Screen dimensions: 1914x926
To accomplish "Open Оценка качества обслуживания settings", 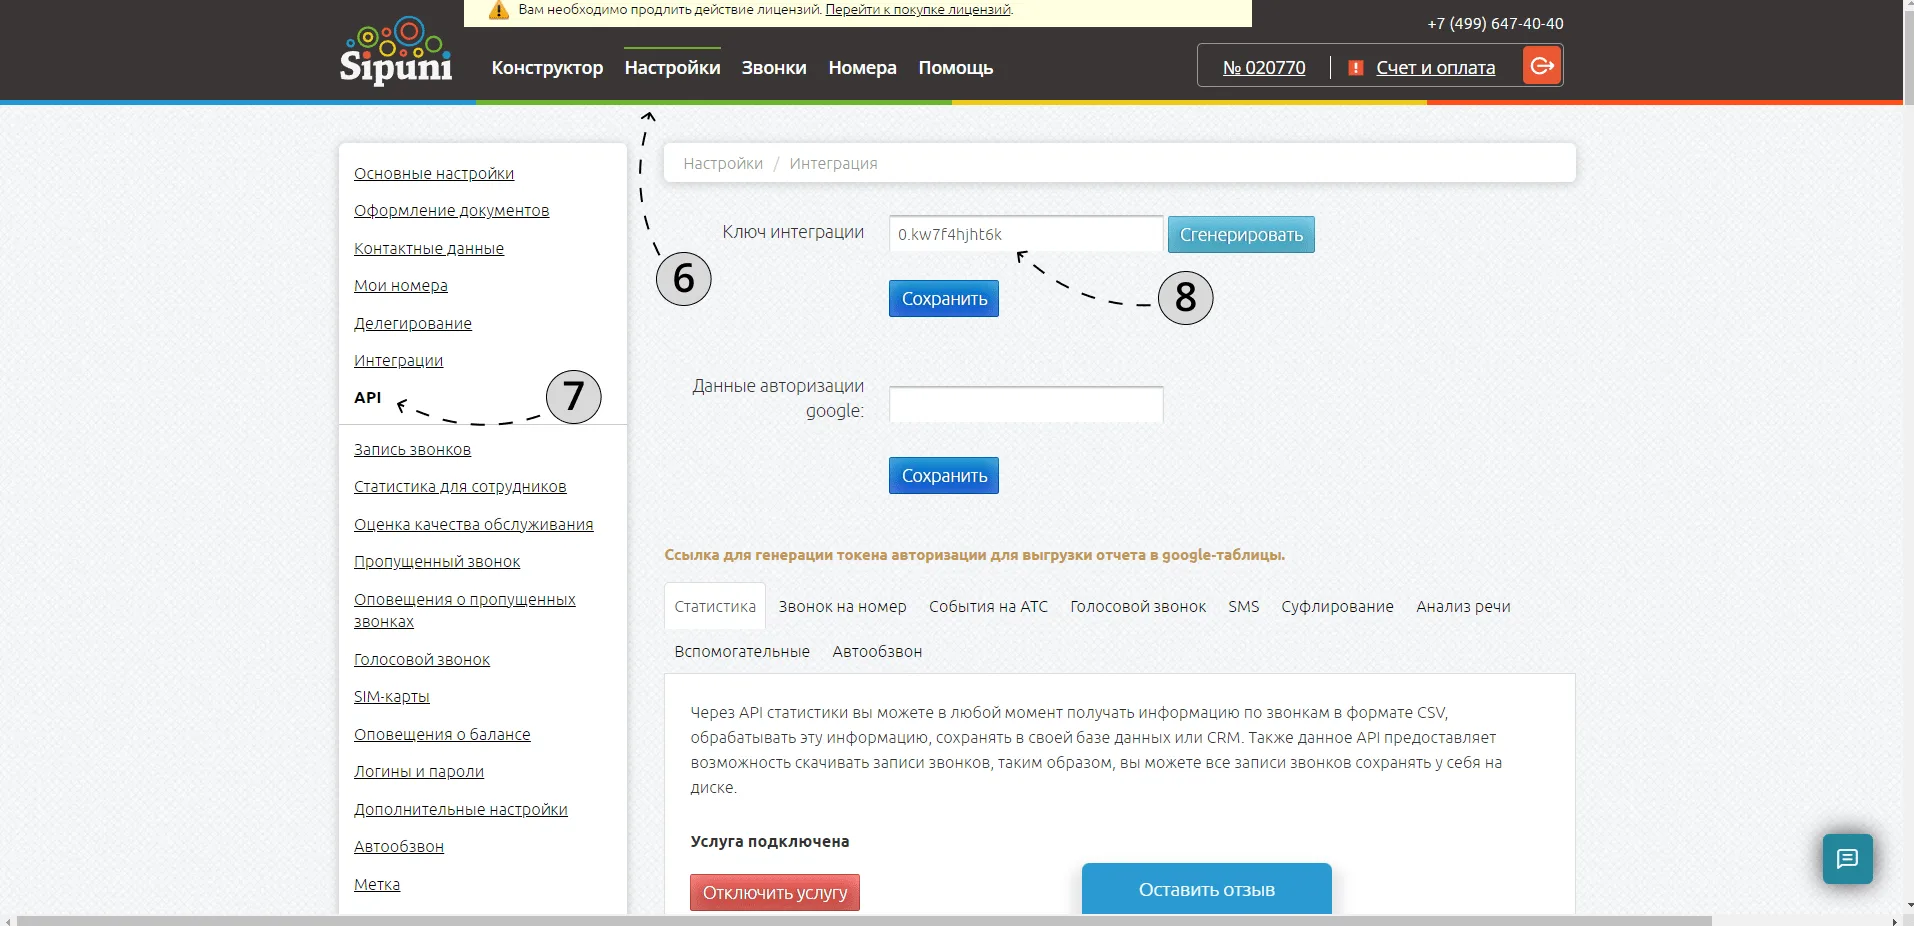I will (x=473, y=525).
